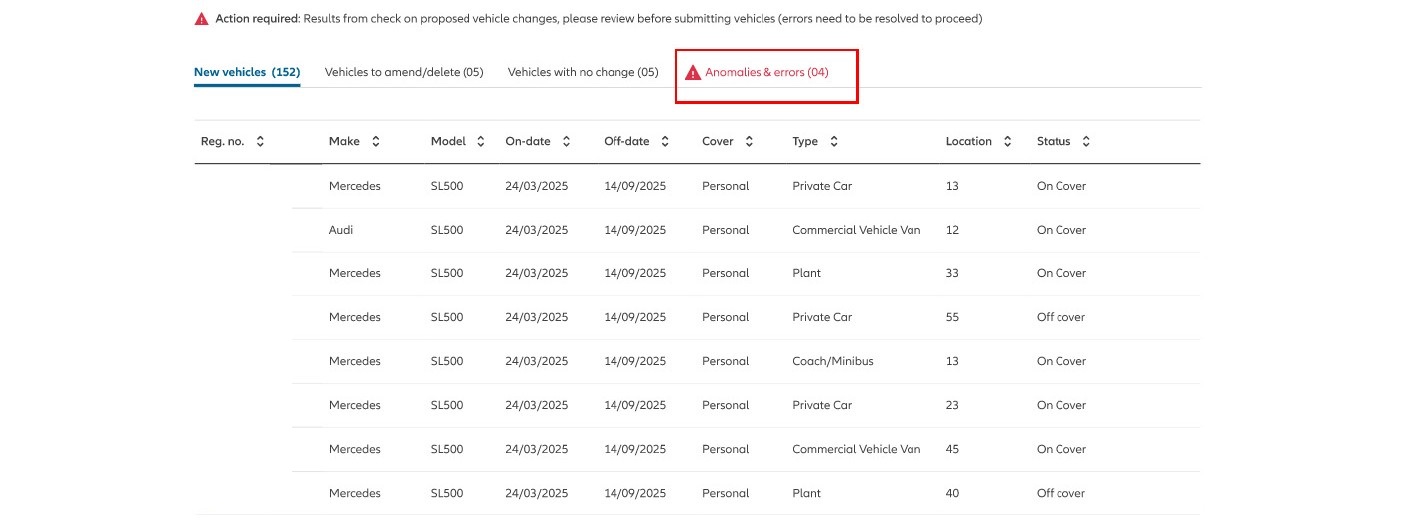
Task: Click Private Car in Location 55 row
Action: coord(822,317)
